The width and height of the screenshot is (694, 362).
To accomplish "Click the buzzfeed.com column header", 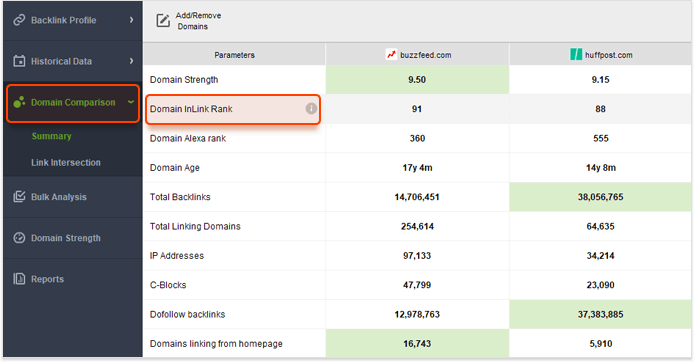I will (x=417, y=55).
